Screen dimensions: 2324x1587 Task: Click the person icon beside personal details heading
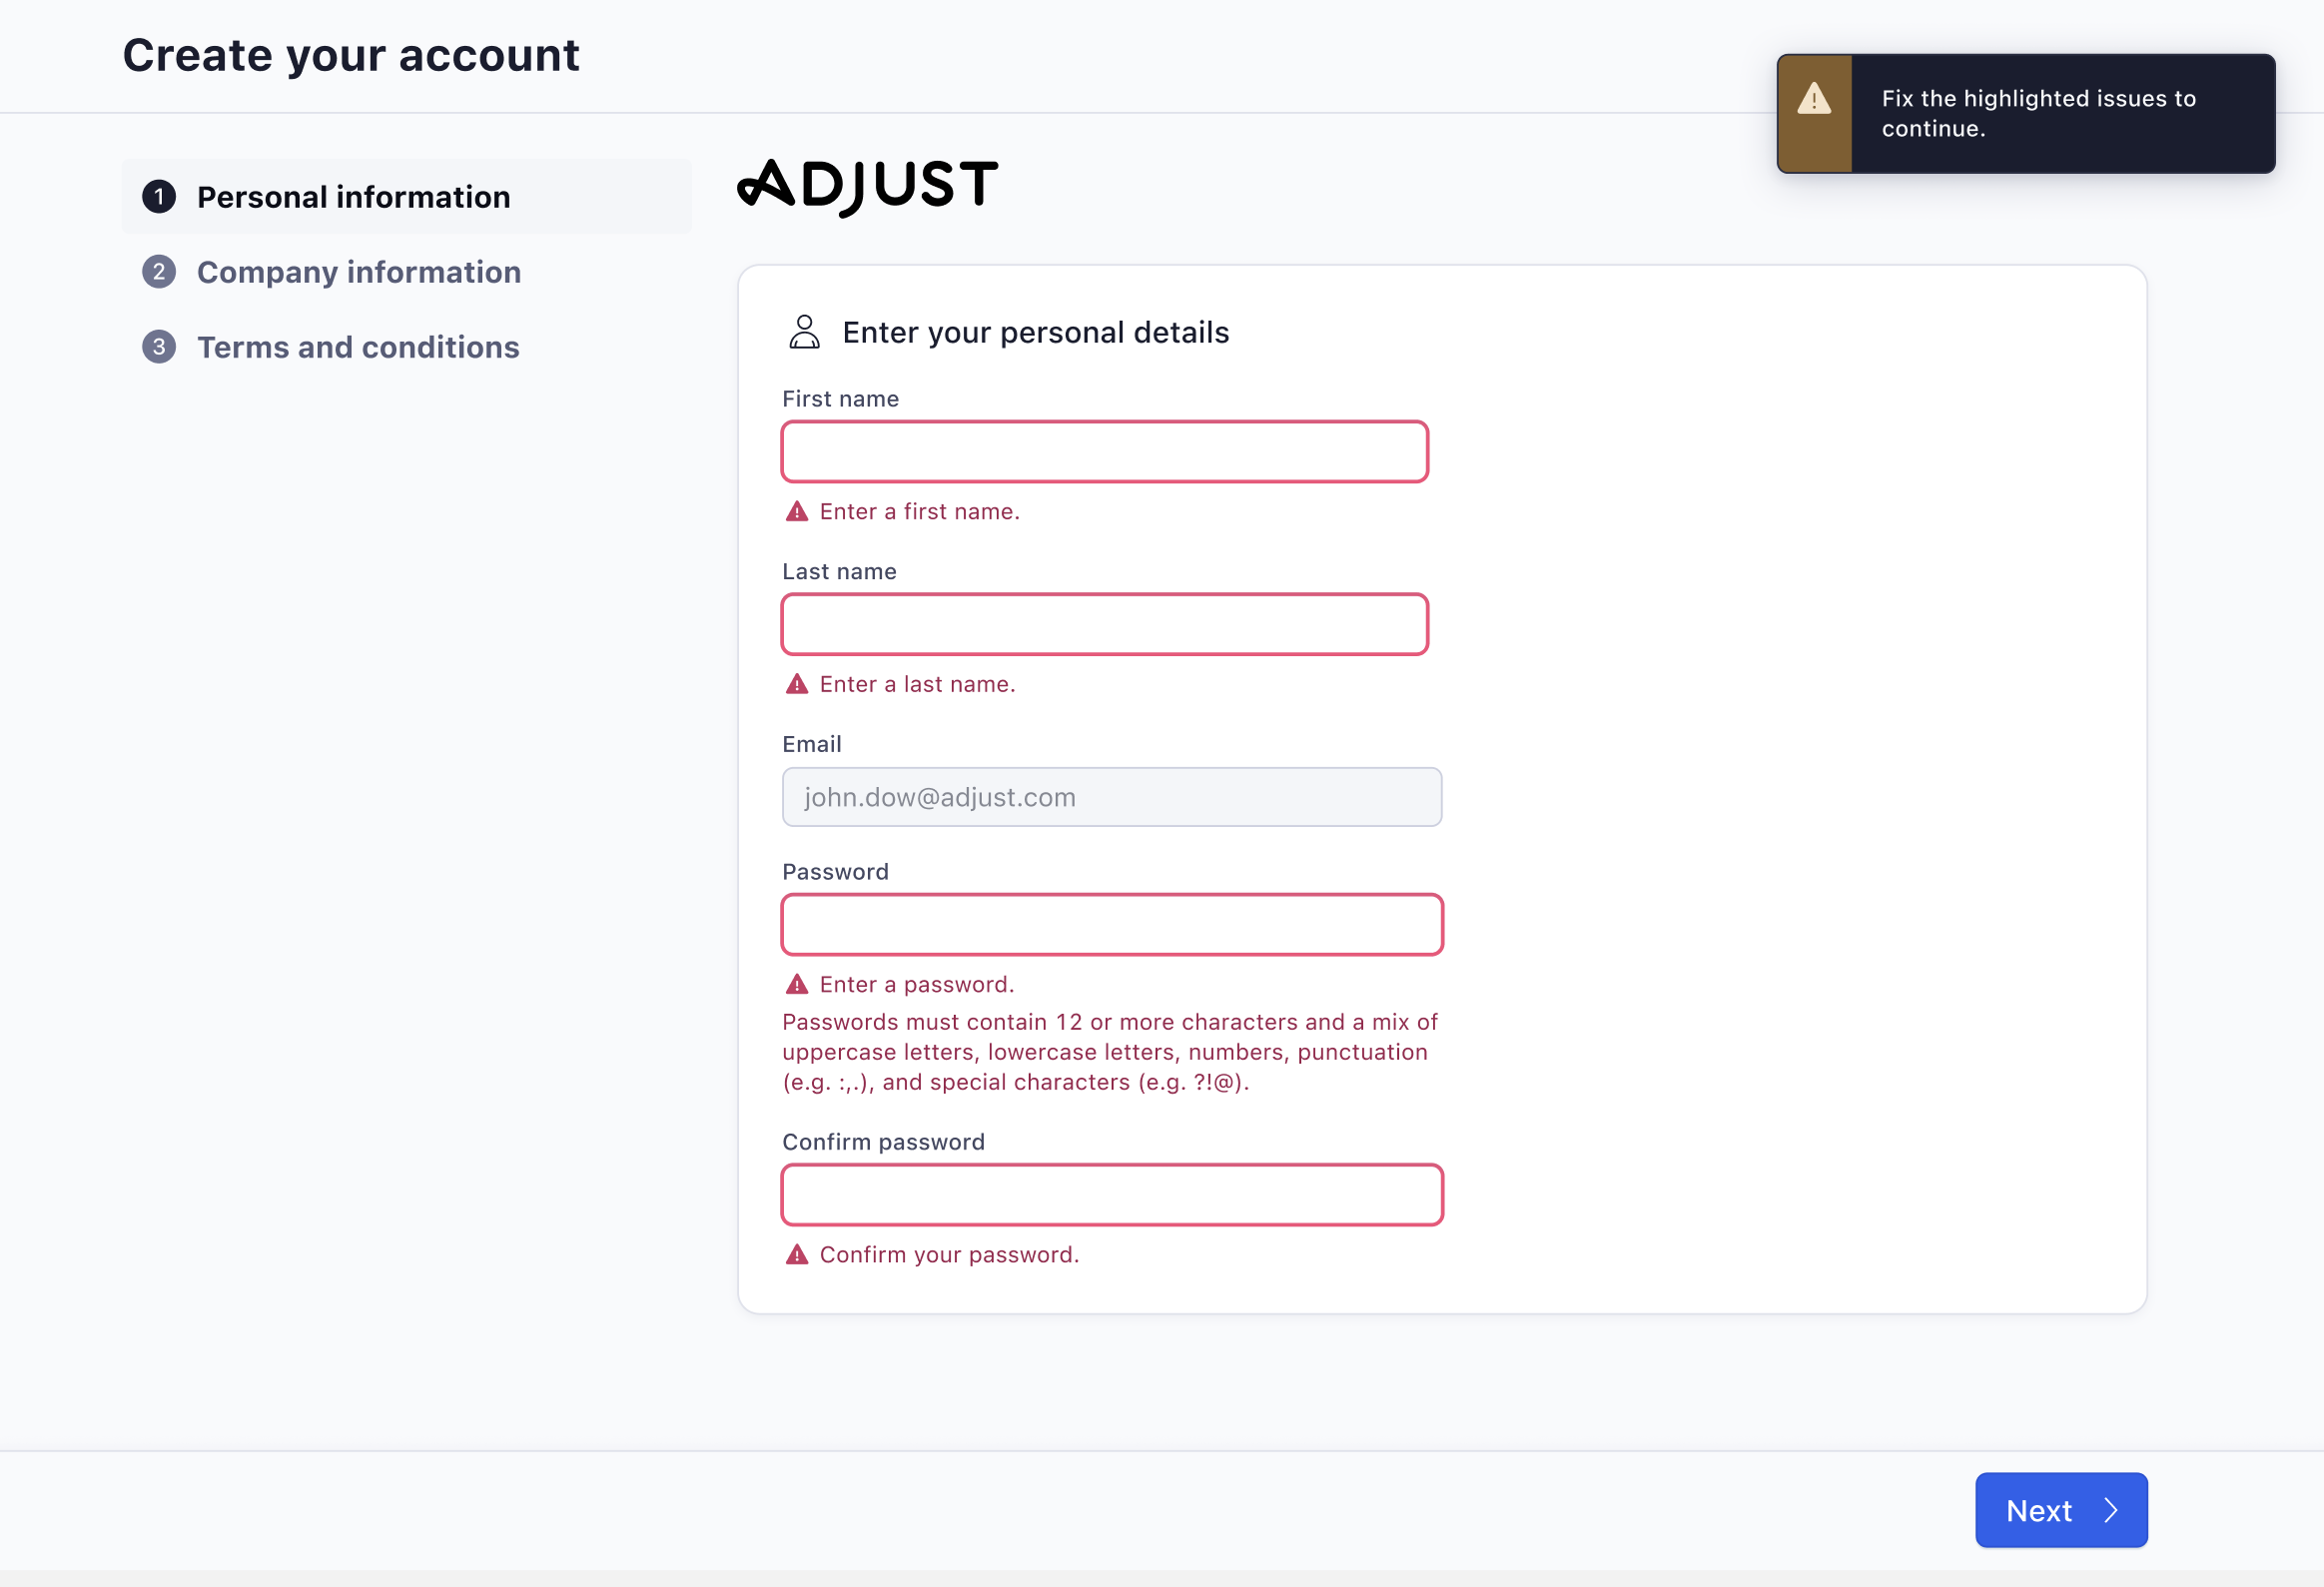pyautogui.click(x=804, y=331)
